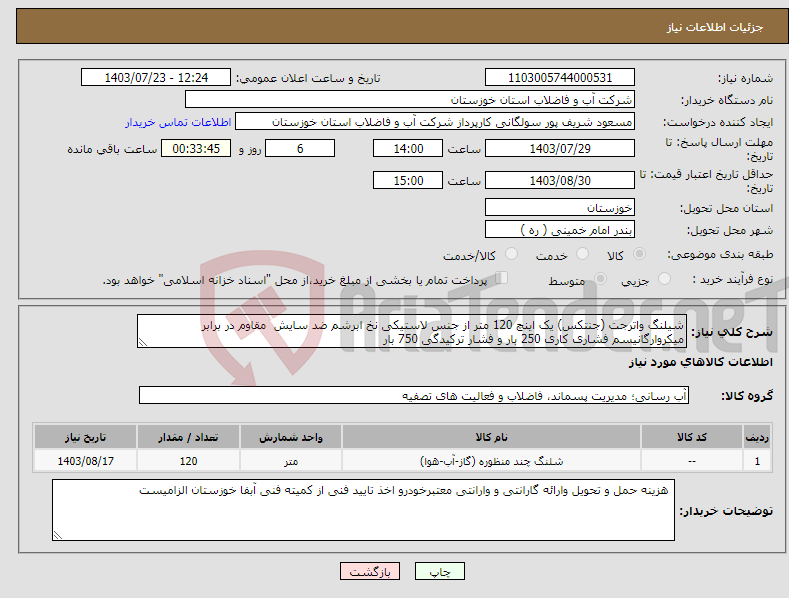The height and width of the screenshot is (598, 789).
Task: Click the requester field مسعود شریف پور
Action: tap(435, 122)
